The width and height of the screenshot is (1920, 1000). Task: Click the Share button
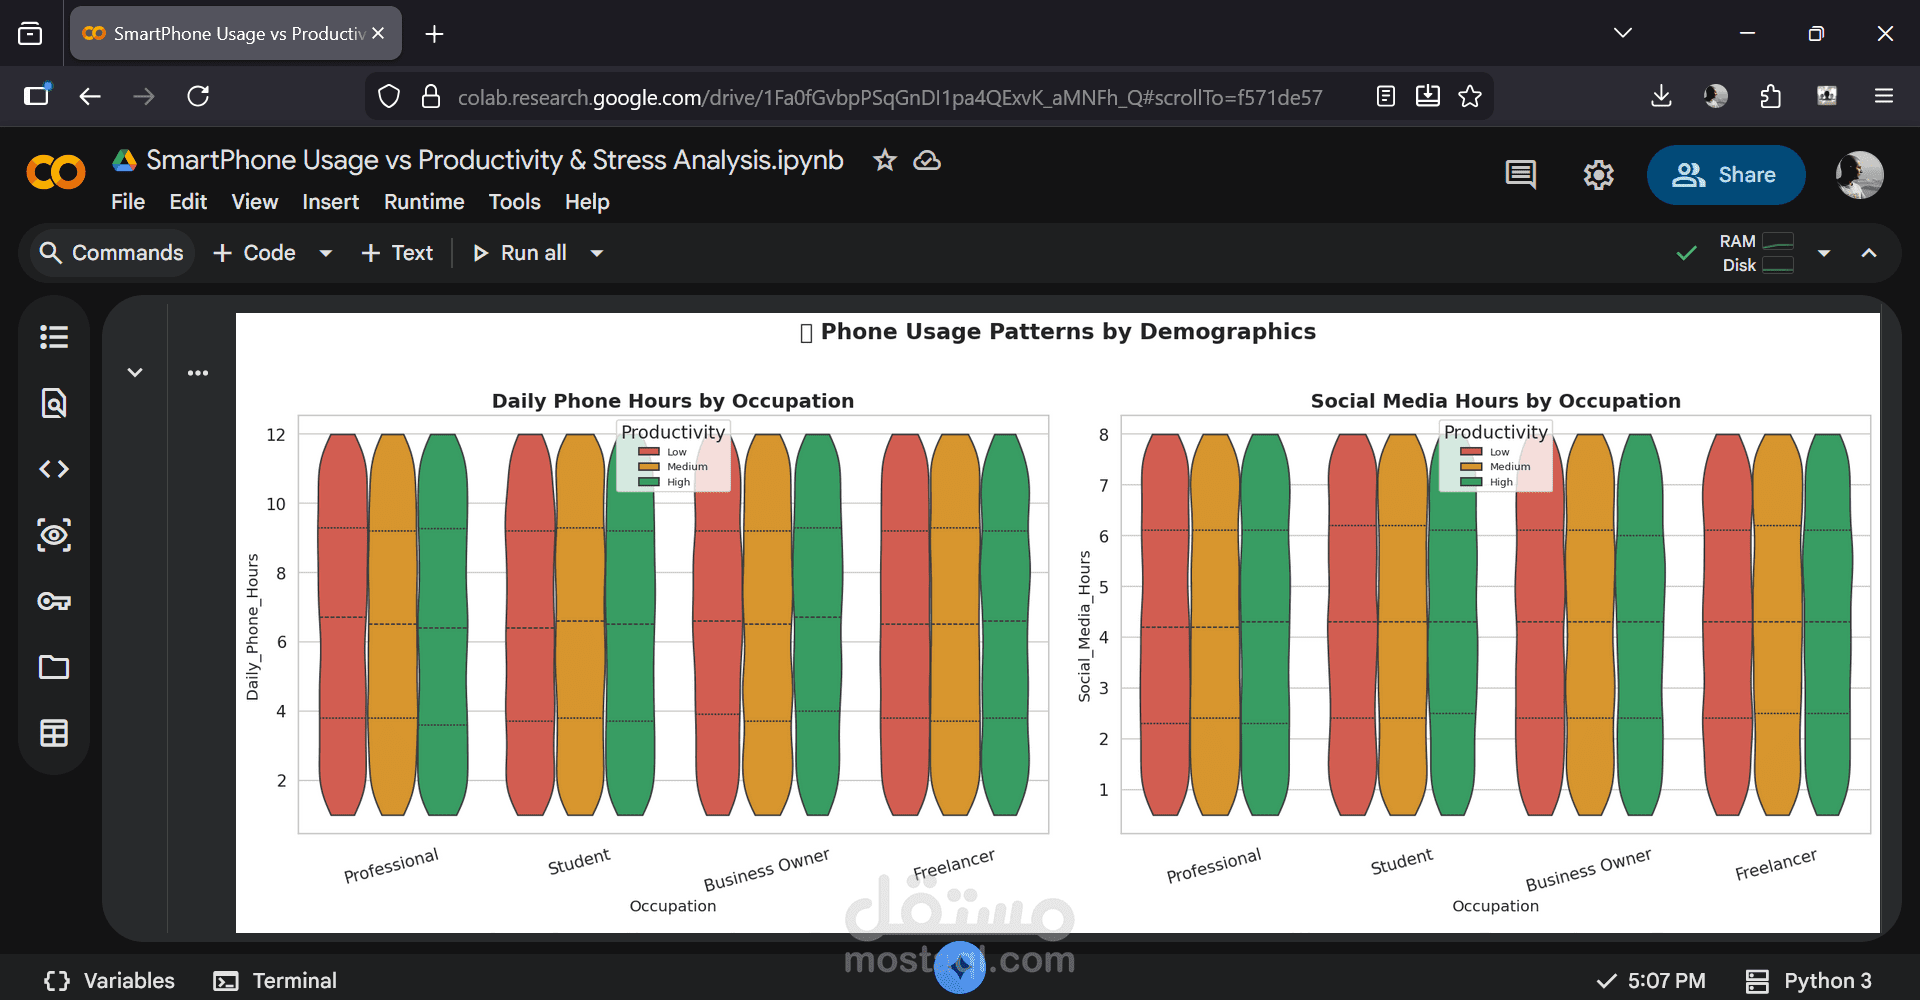click(x=1725, y=175)
